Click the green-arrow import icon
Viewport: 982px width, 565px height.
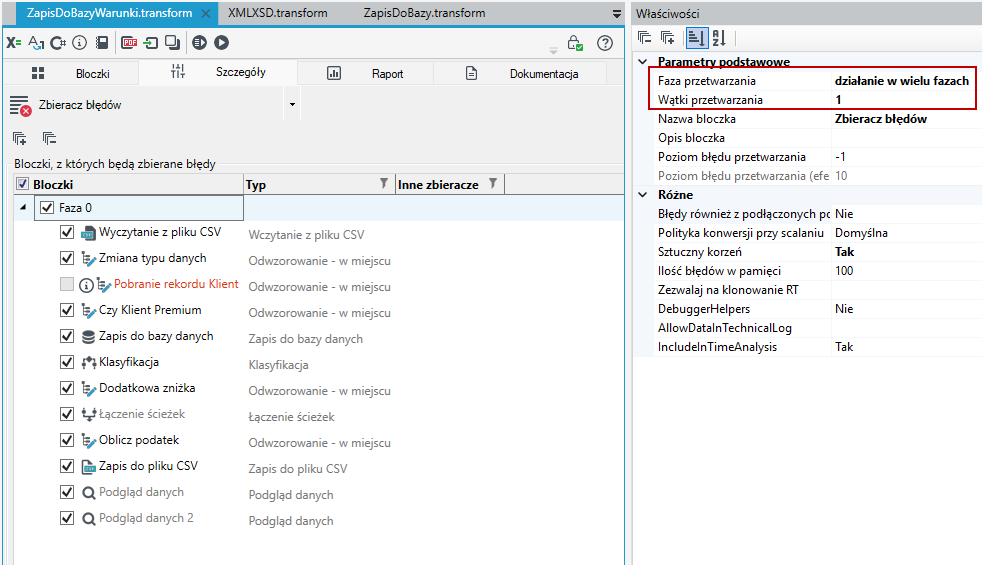coord(151,43)
